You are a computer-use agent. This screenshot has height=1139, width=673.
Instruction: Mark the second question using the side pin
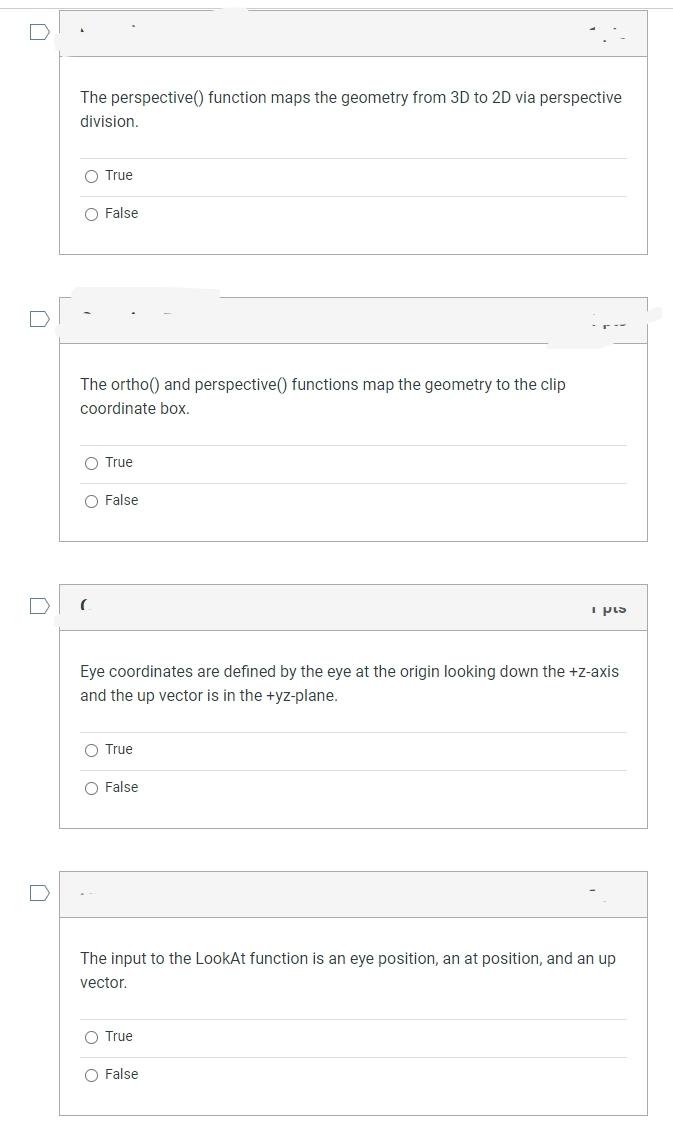click(38, 318)
